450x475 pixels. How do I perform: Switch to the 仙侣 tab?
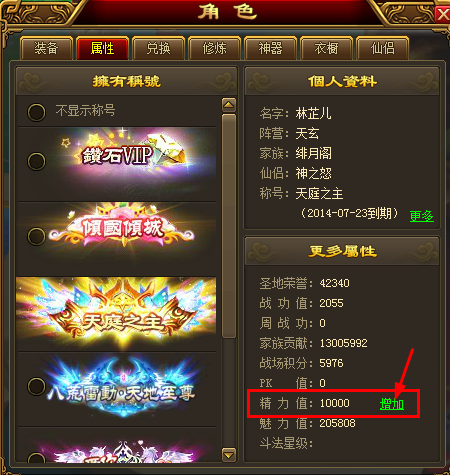tap(382, 48)
